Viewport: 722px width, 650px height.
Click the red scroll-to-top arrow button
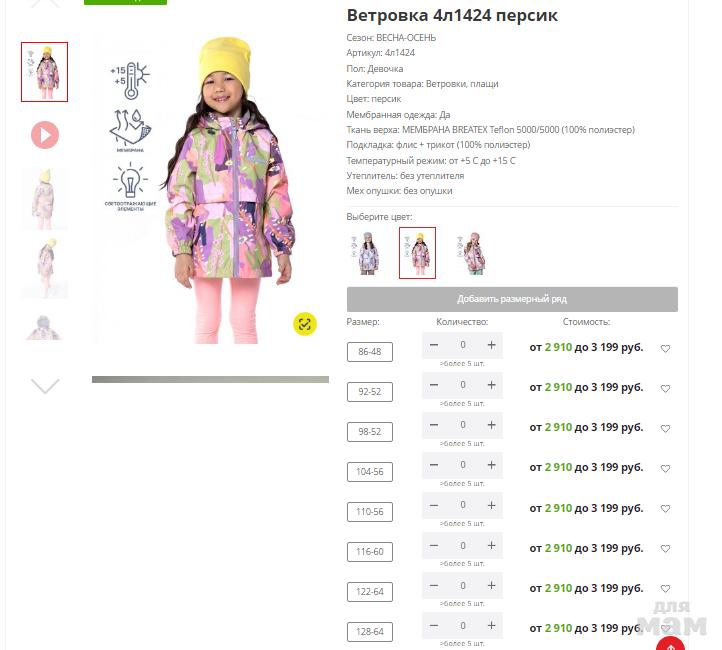pyautogui.click(x=670, y=644)
